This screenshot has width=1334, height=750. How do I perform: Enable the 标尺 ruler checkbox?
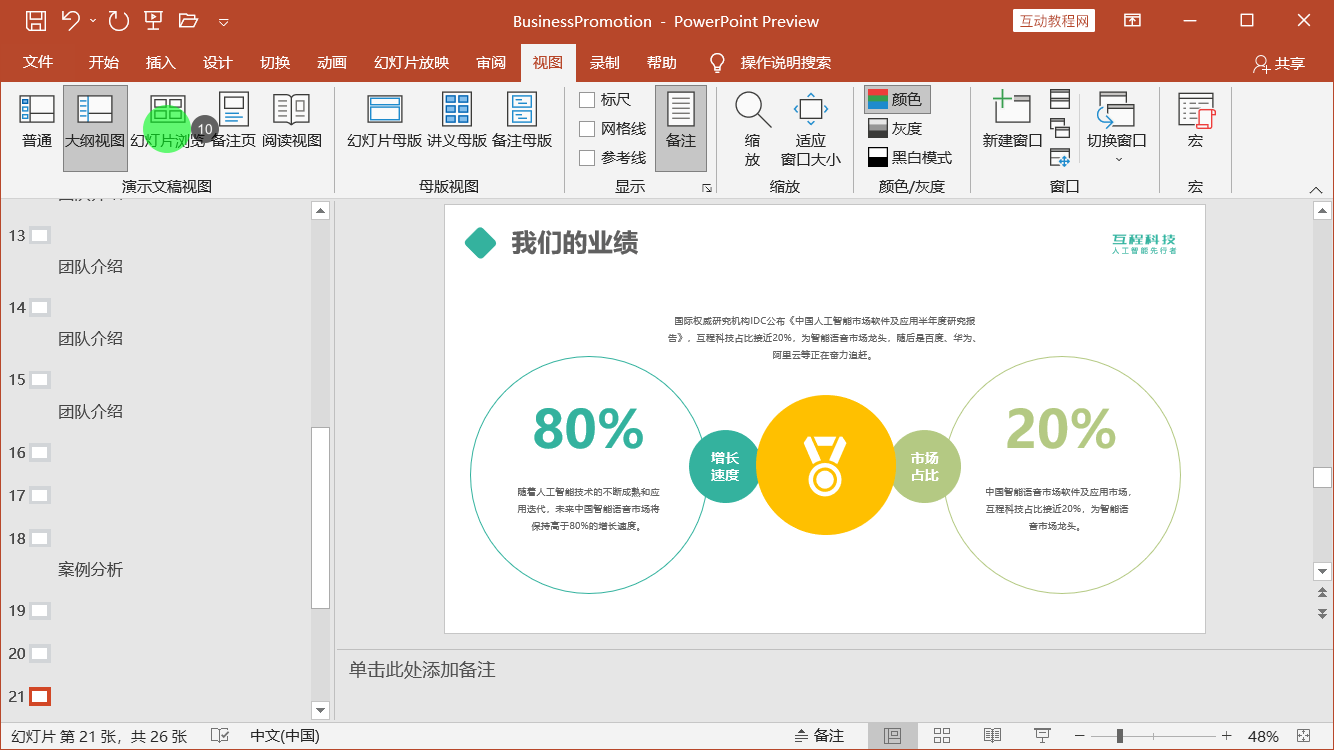pos(588,100)
